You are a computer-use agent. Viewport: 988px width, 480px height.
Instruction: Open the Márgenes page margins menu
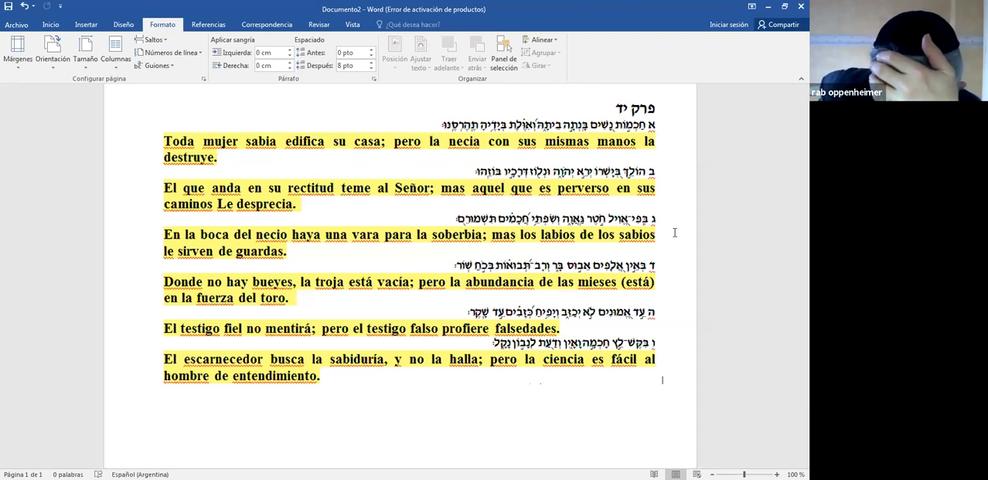click(18, 52)
